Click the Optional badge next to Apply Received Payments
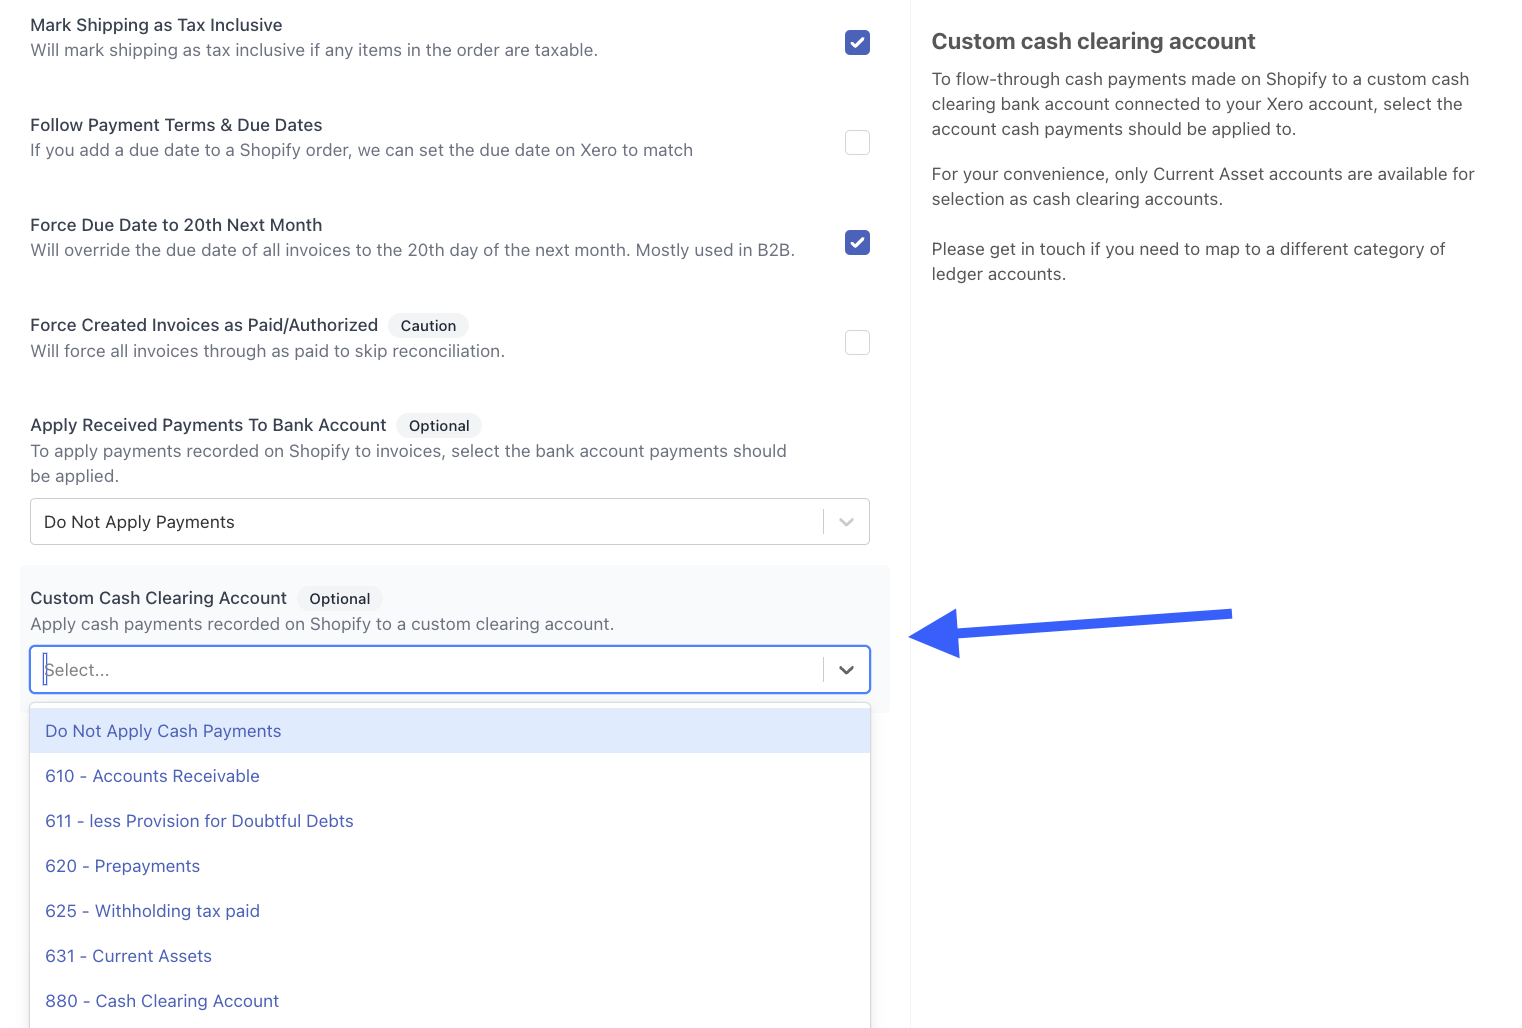This screenshot has width=1522, height=1028. coord(439,425)
